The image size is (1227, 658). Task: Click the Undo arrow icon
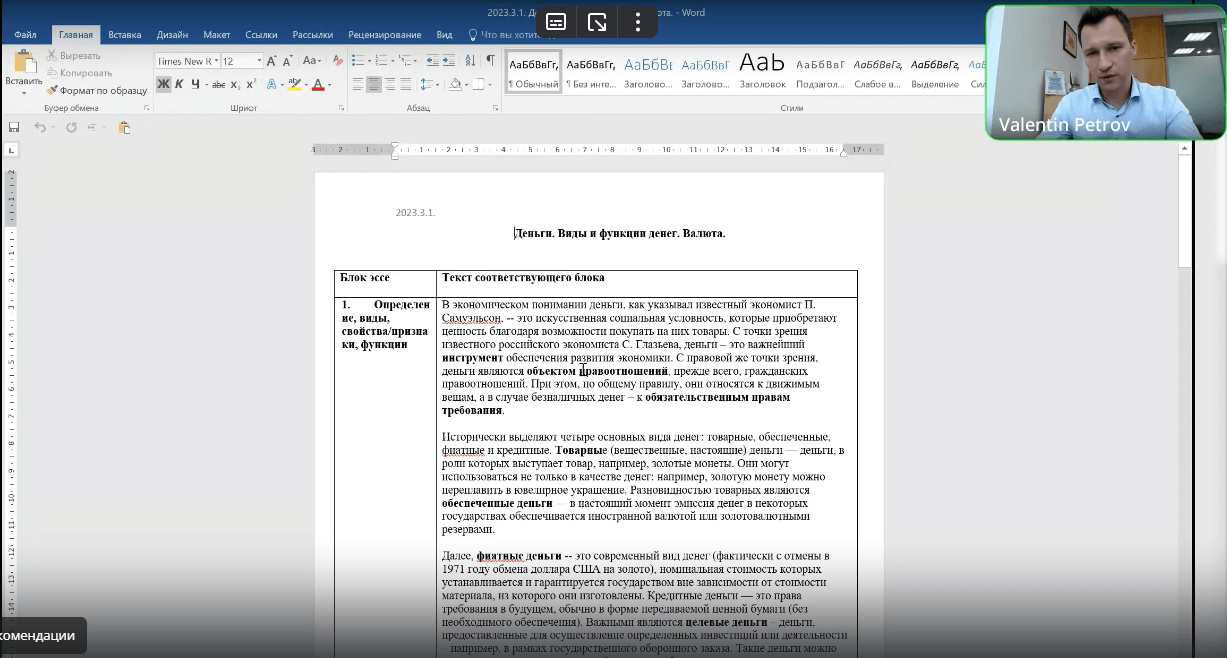pos(39,127)
